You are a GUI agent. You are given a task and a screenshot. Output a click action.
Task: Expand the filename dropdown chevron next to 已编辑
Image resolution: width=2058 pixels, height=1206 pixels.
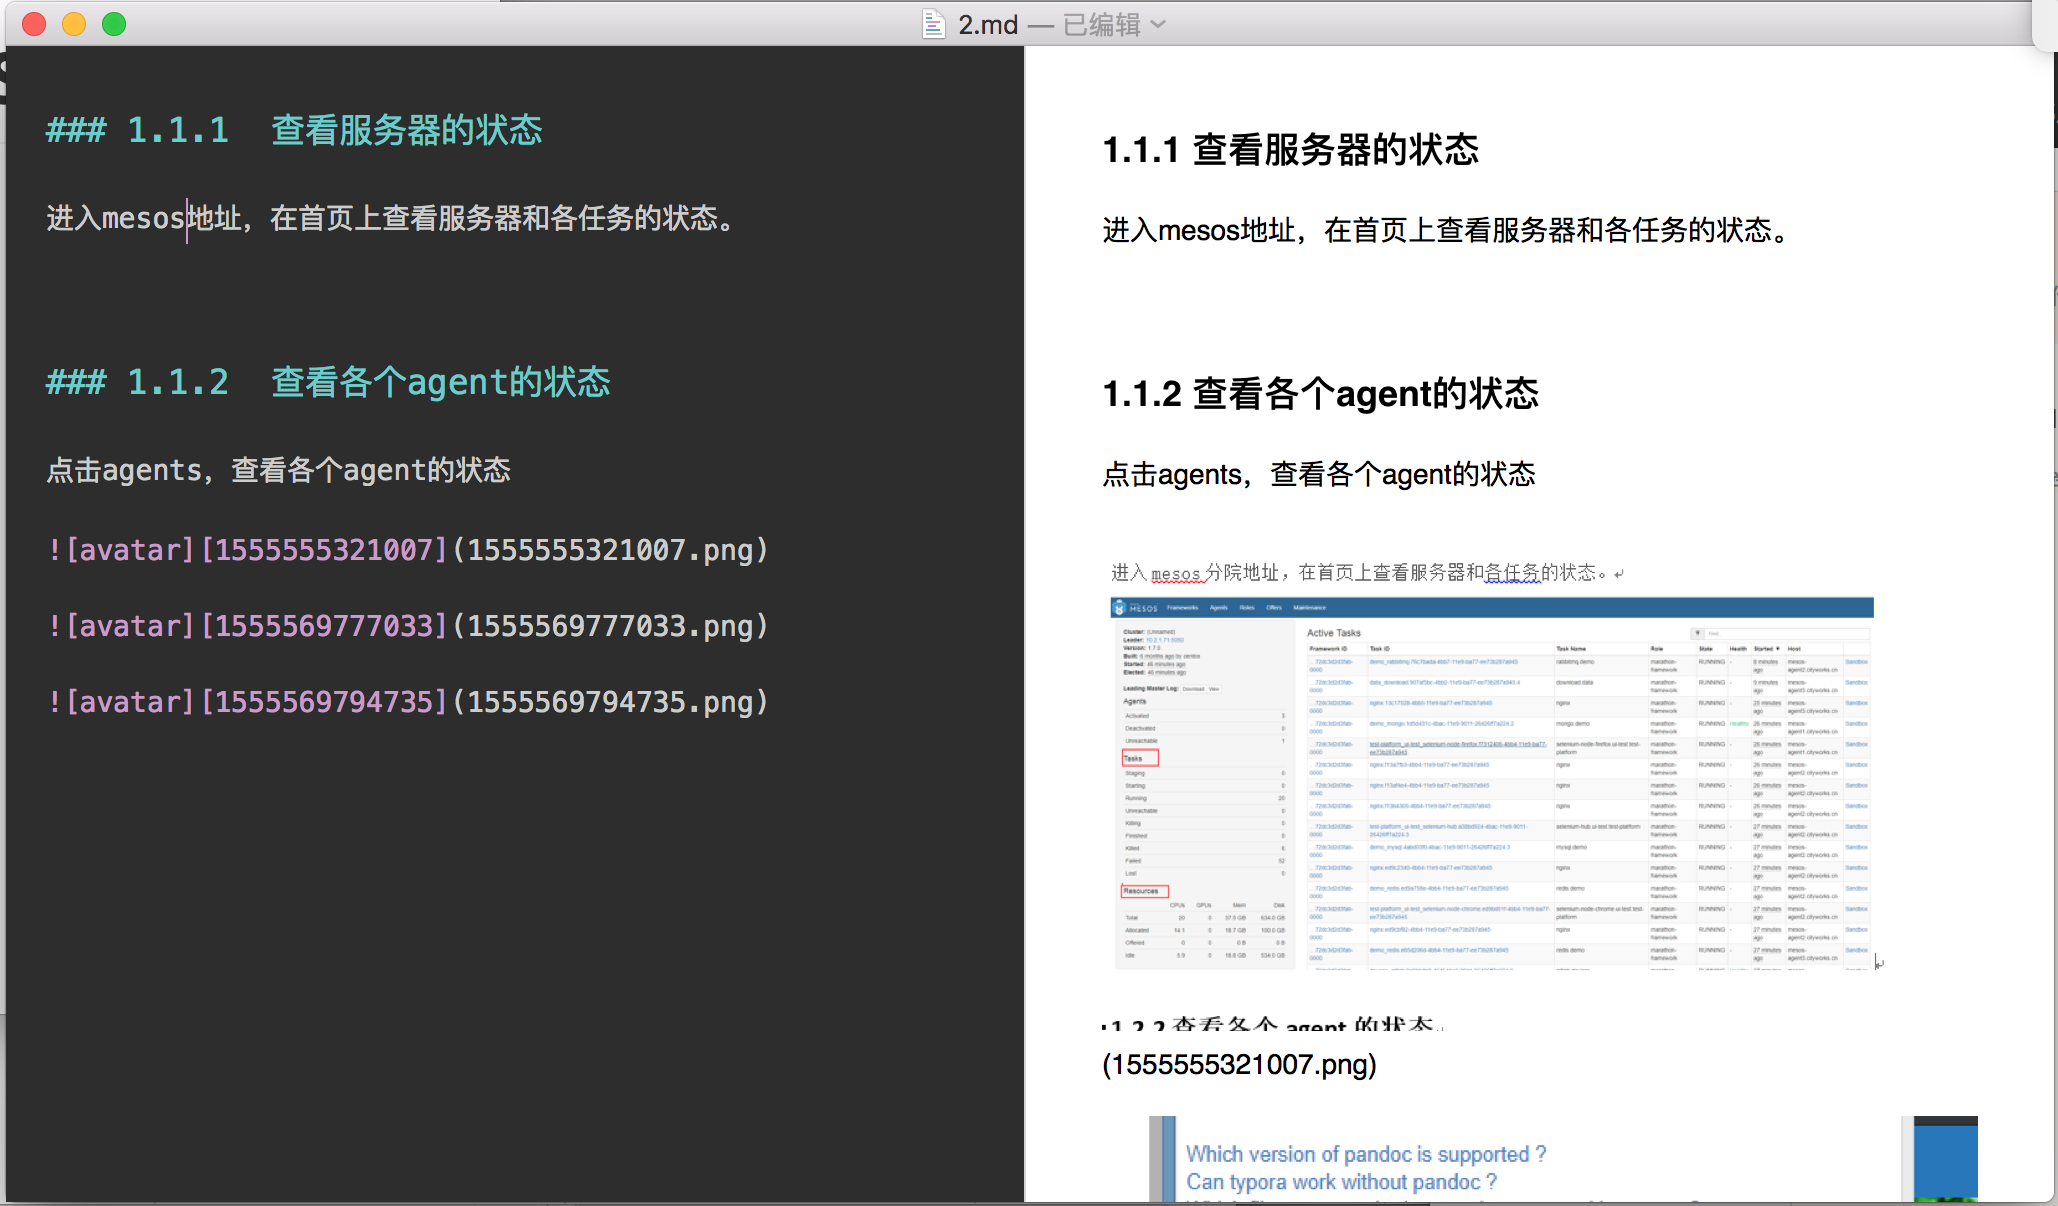click(x=1158, y=24)
